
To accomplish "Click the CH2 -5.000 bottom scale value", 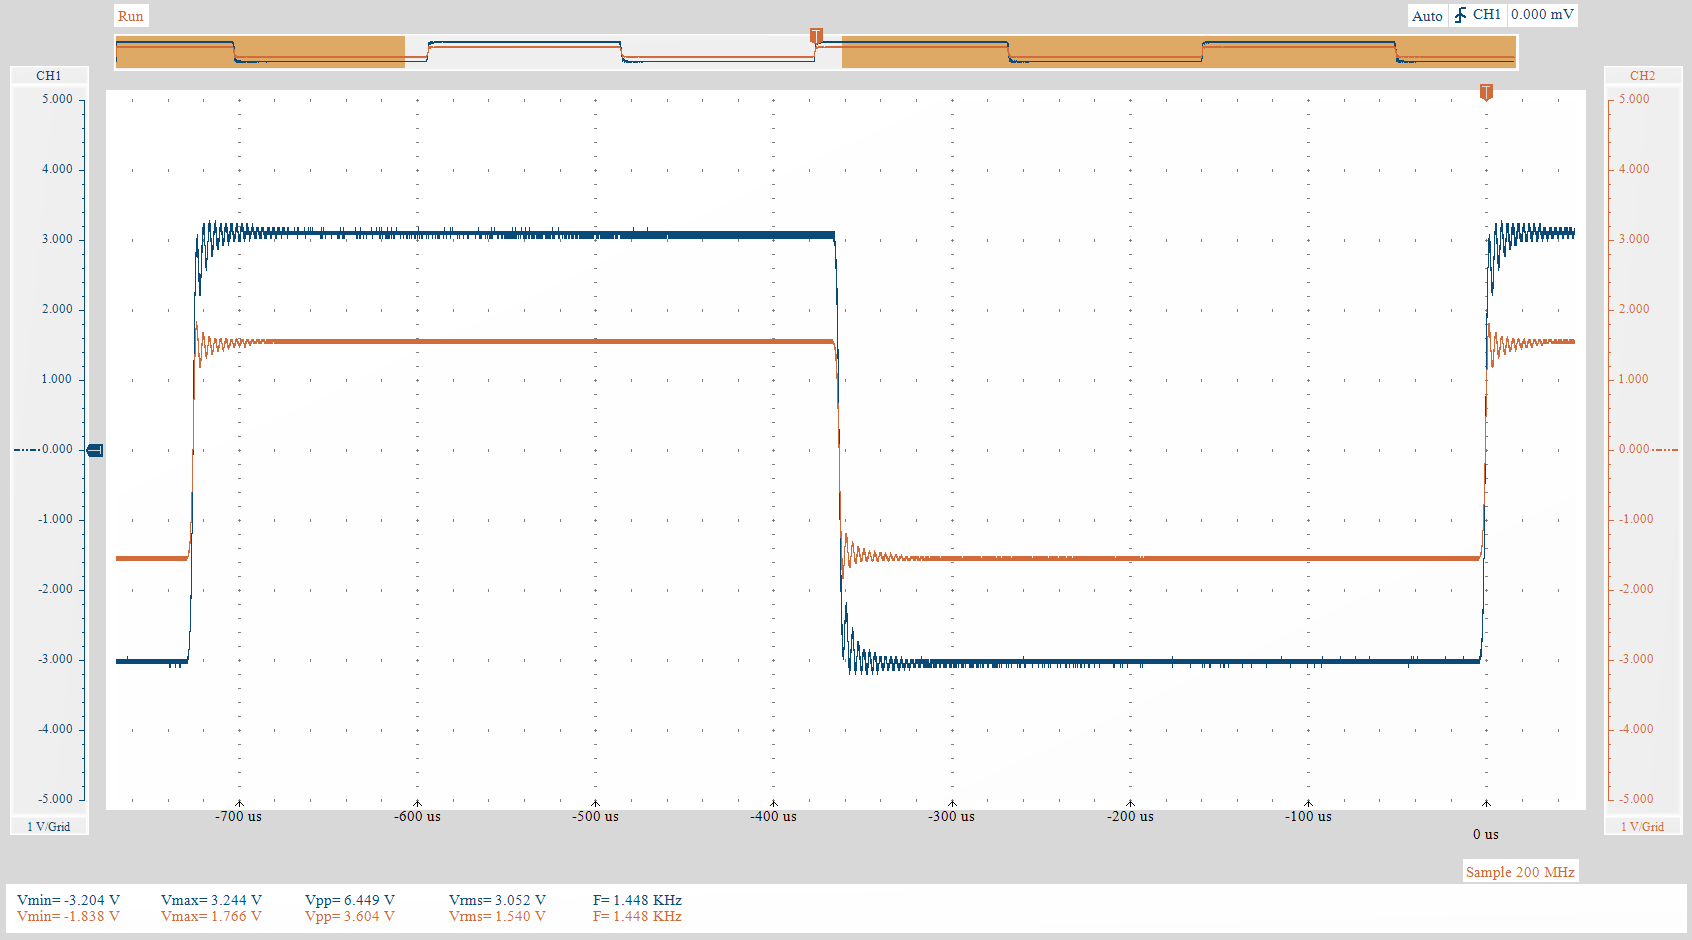I will 1636,799.
